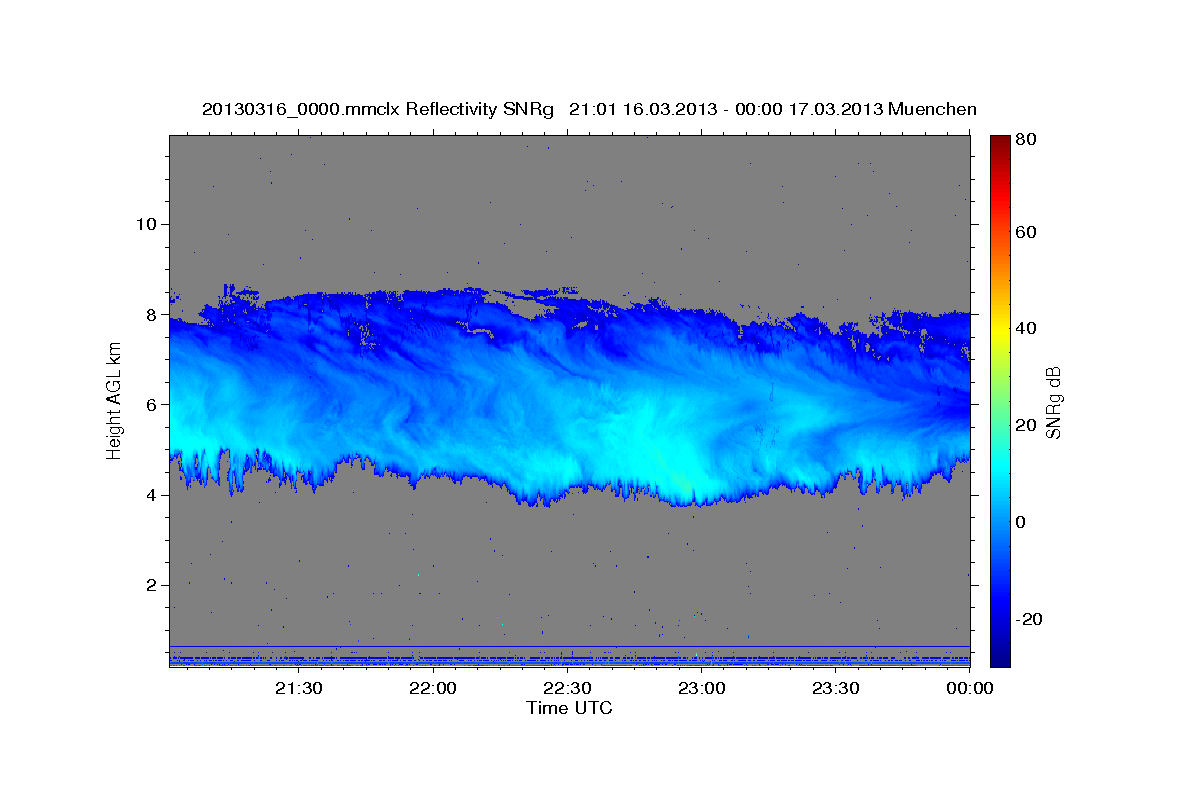Image resolution: width=1200 pixels, height=800 pixels.
Task: Click the 21:30 time tick label
Action: coord(298,688)
